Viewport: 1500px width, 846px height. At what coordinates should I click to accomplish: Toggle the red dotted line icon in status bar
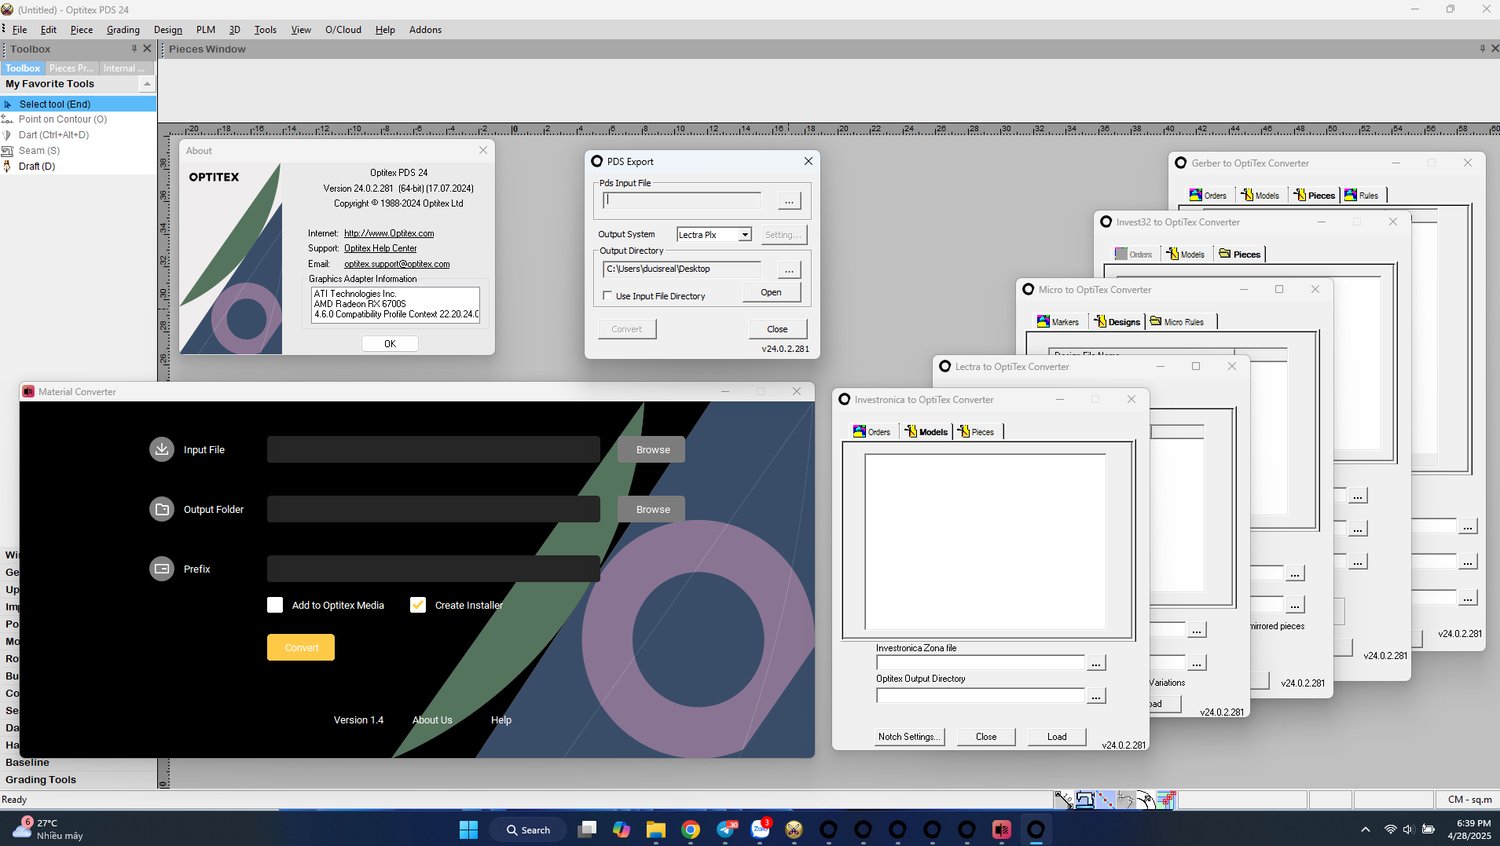click(x=1106, y=799)
